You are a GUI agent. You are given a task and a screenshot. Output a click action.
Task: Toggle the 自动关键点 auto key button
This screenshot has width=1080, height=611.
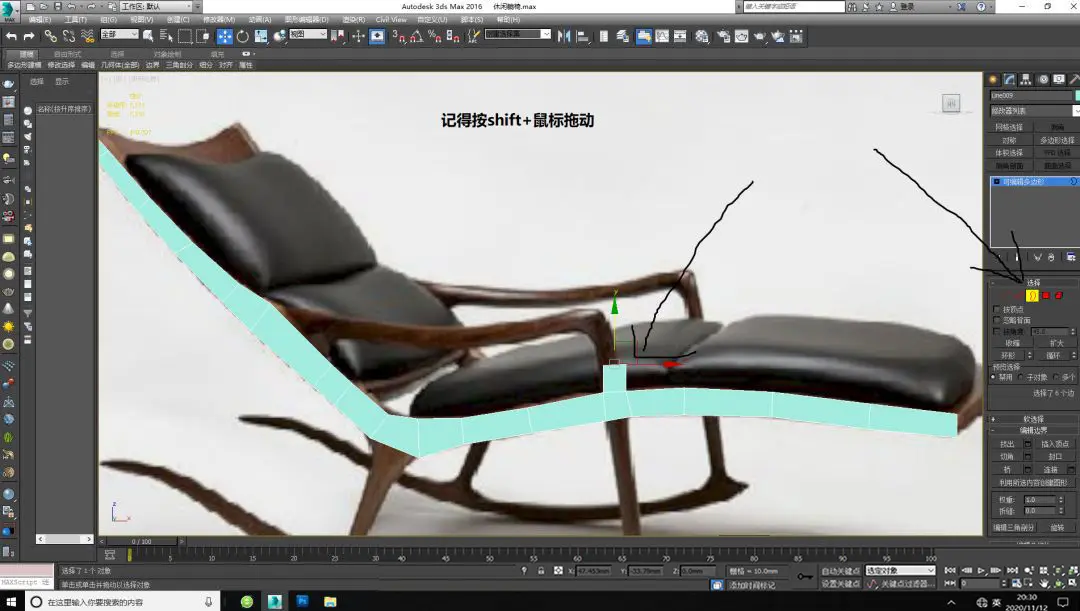840,571
